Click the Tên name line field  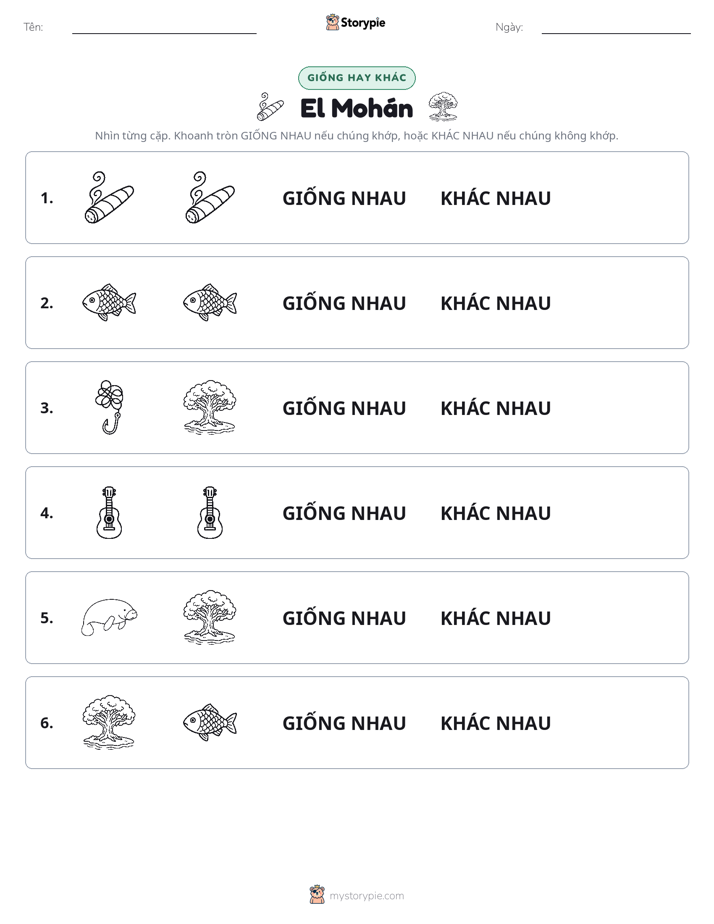164,28
